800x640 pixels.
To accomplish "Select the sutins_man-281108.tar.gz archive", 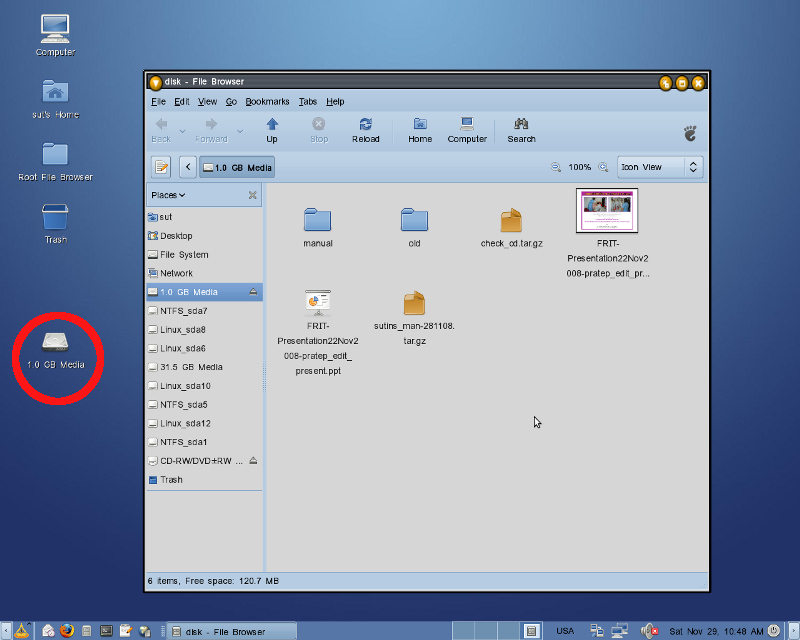I will pyautogui.click(x=414, y=303).
